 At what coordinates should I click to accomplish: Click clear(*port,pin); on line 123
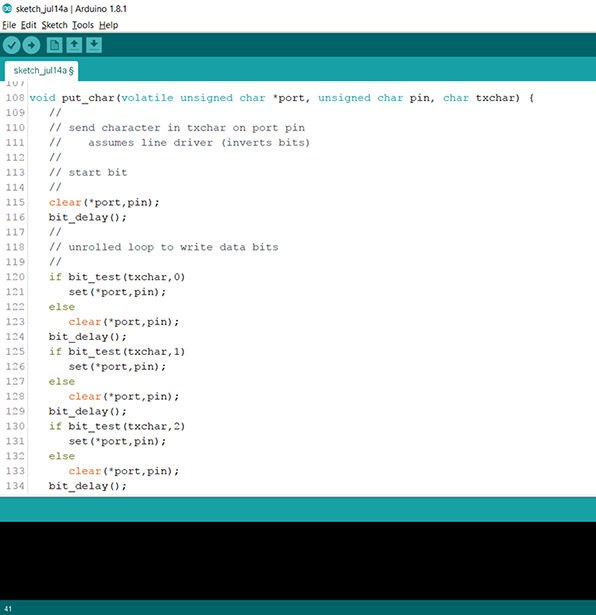point(124,322)
